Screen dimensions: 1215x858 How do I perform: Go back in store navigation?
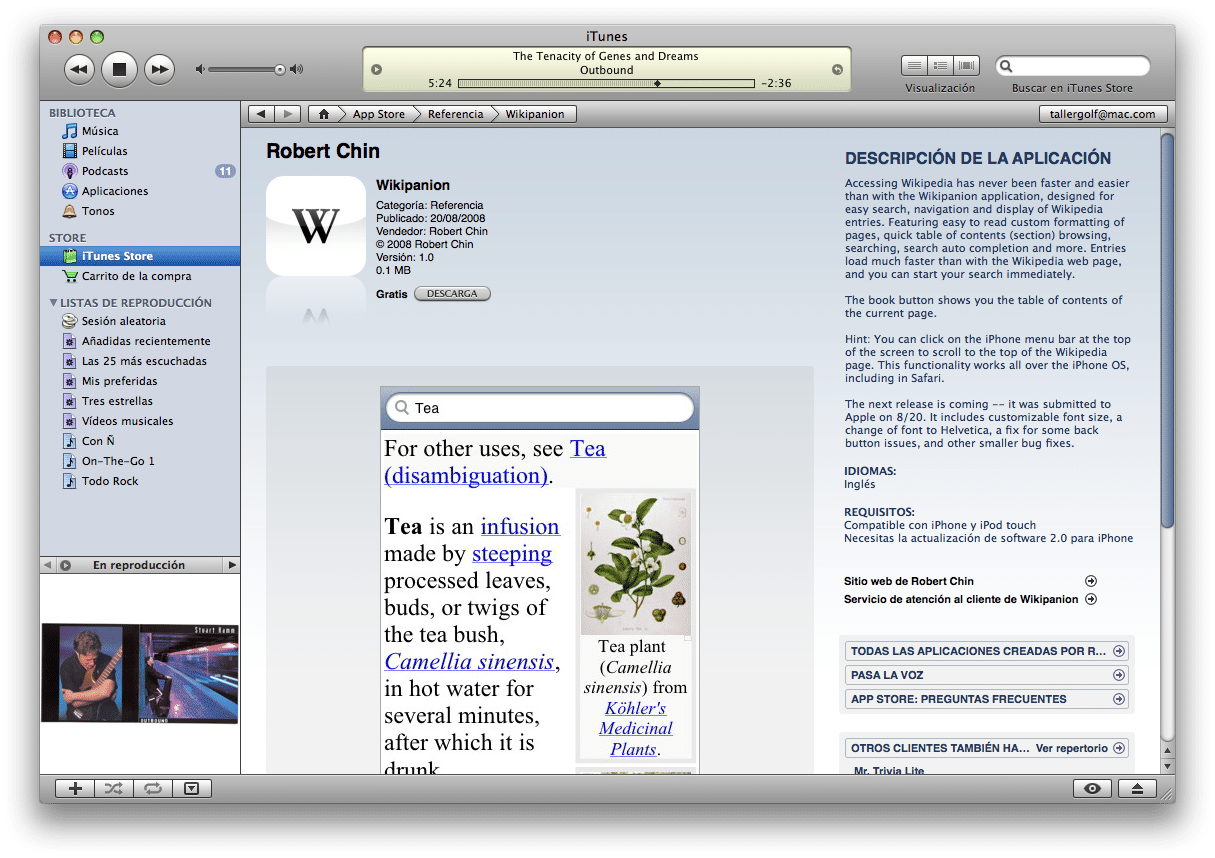click(x=261, y=114)
